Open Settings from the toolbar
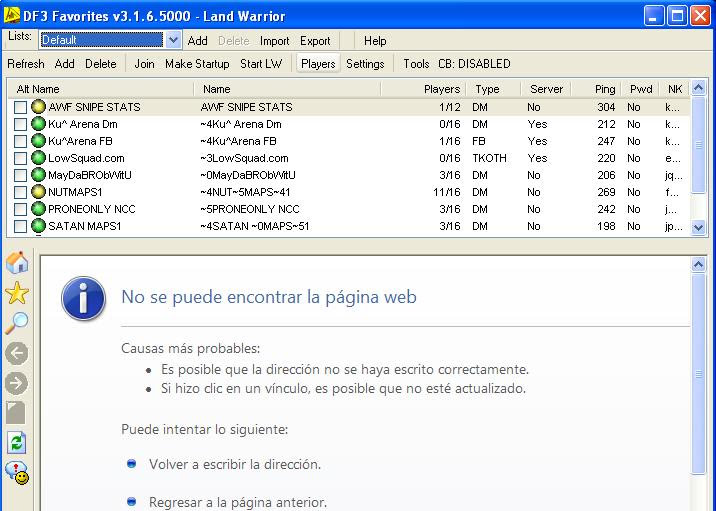Screen dimensions: 716x511 (365, 64)
